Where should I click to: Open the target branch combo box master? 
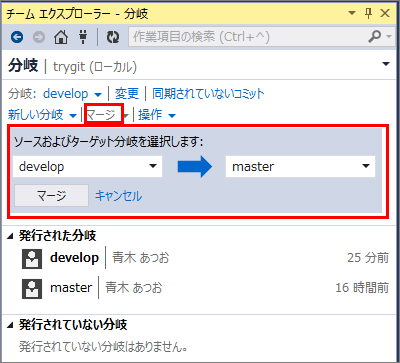click(300, 166)
